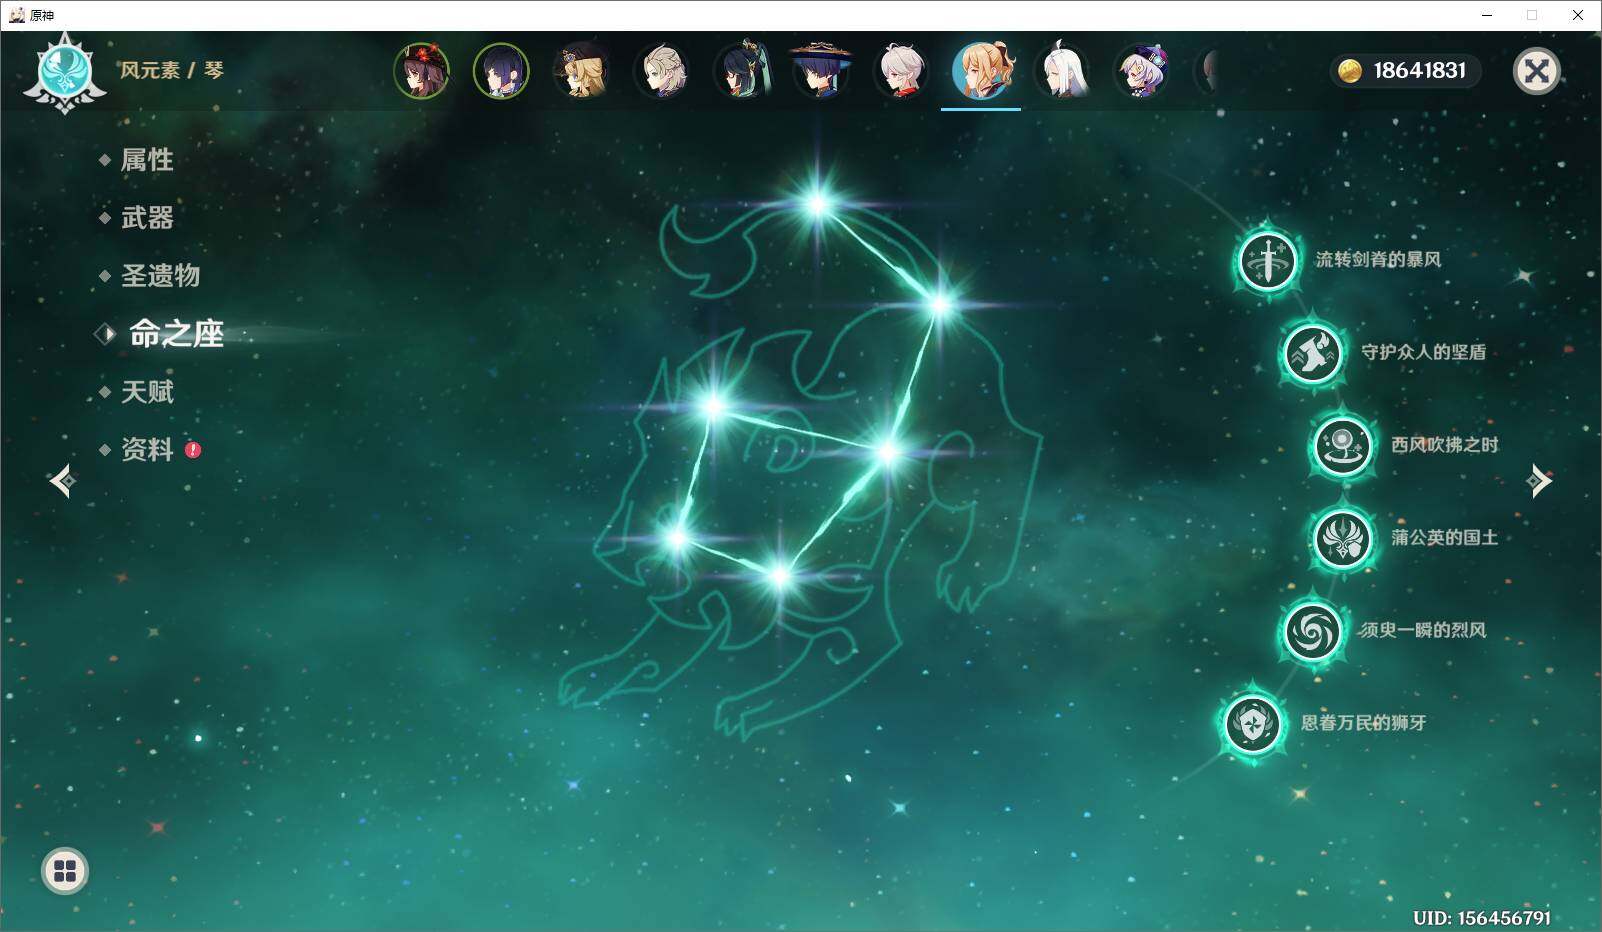This screenshot has height=932, width=1602.
Task: Click the 蒲公英的国土 label text
Action: (1445, 538)
